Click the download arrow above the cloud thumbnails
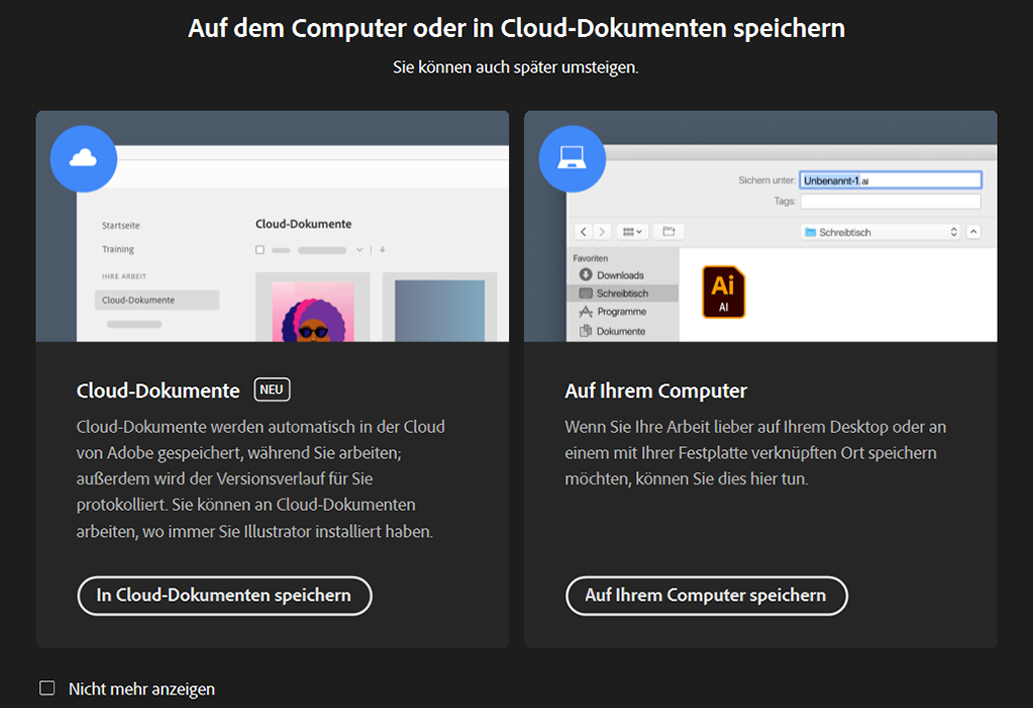The height and width of the screenshot is (708, 1033). [382, 250]
